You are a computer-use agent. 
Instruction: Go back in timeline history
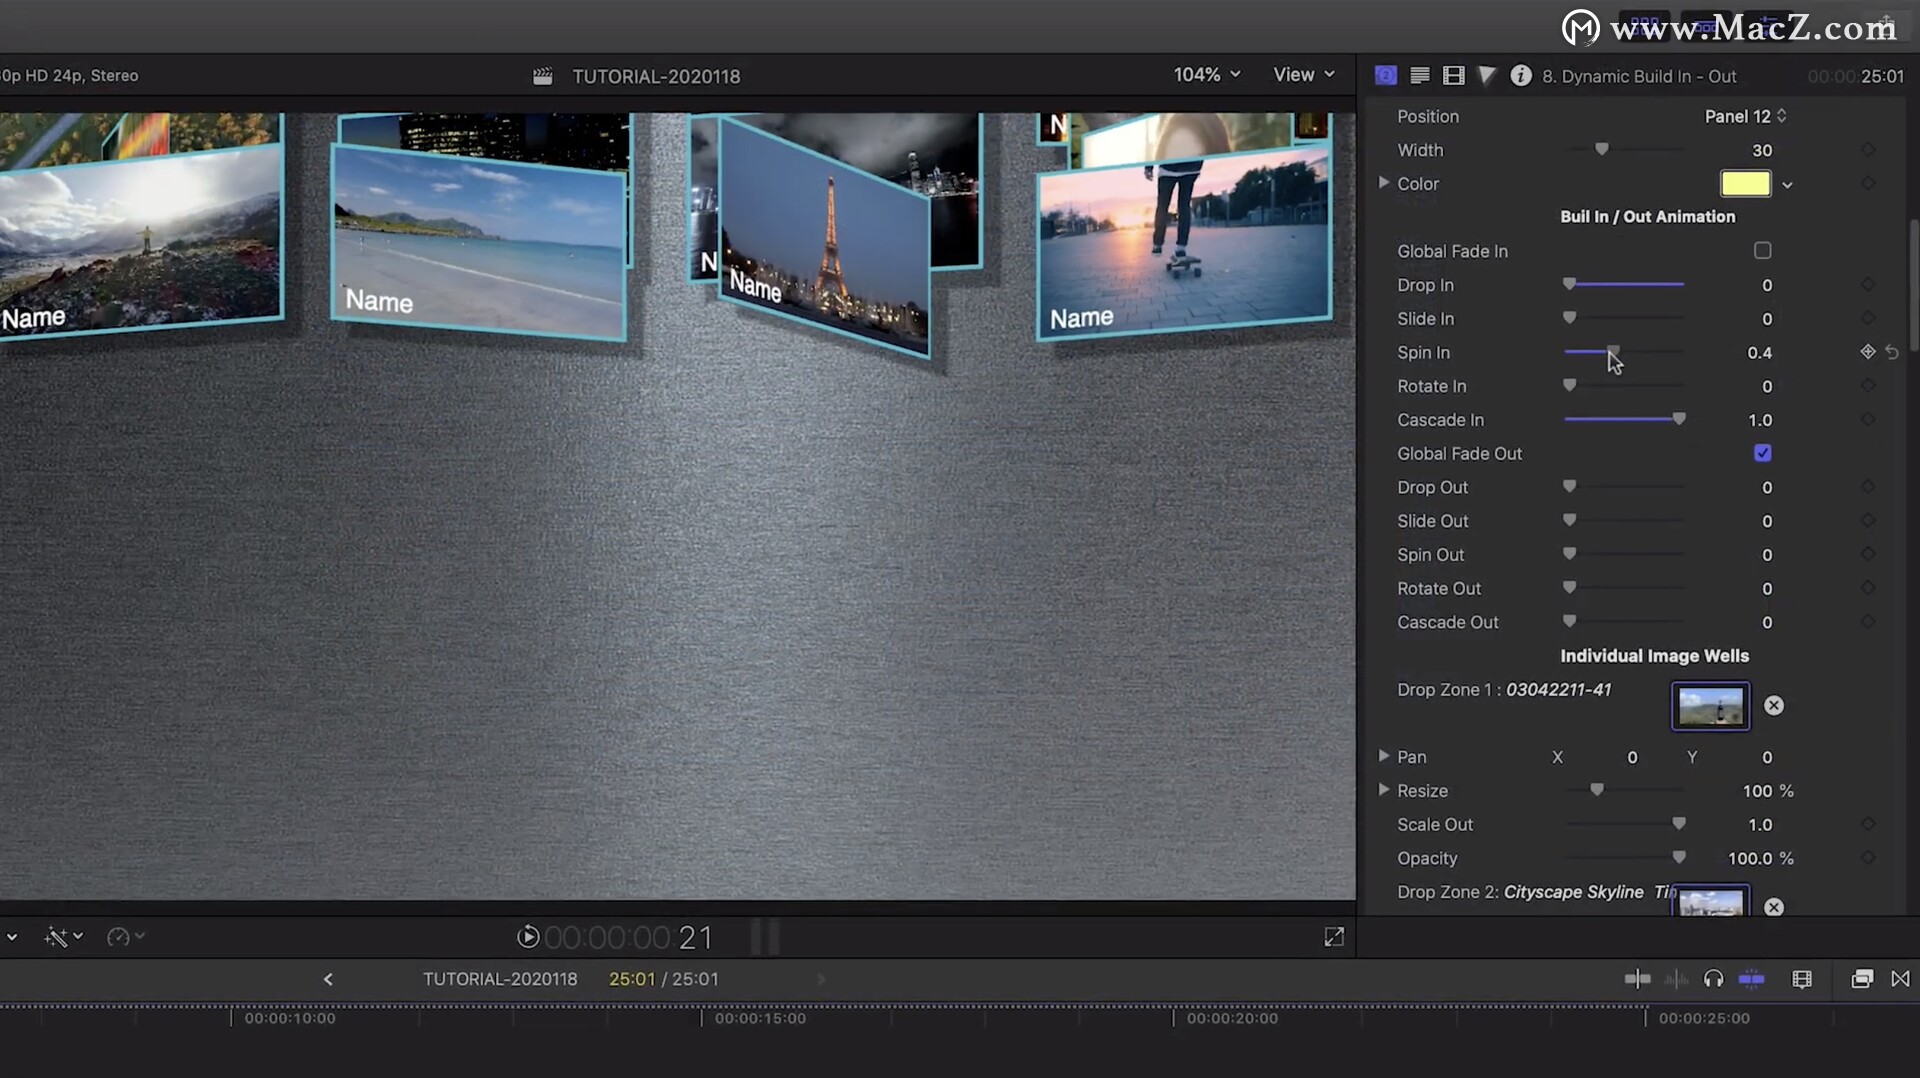(328, 979)
